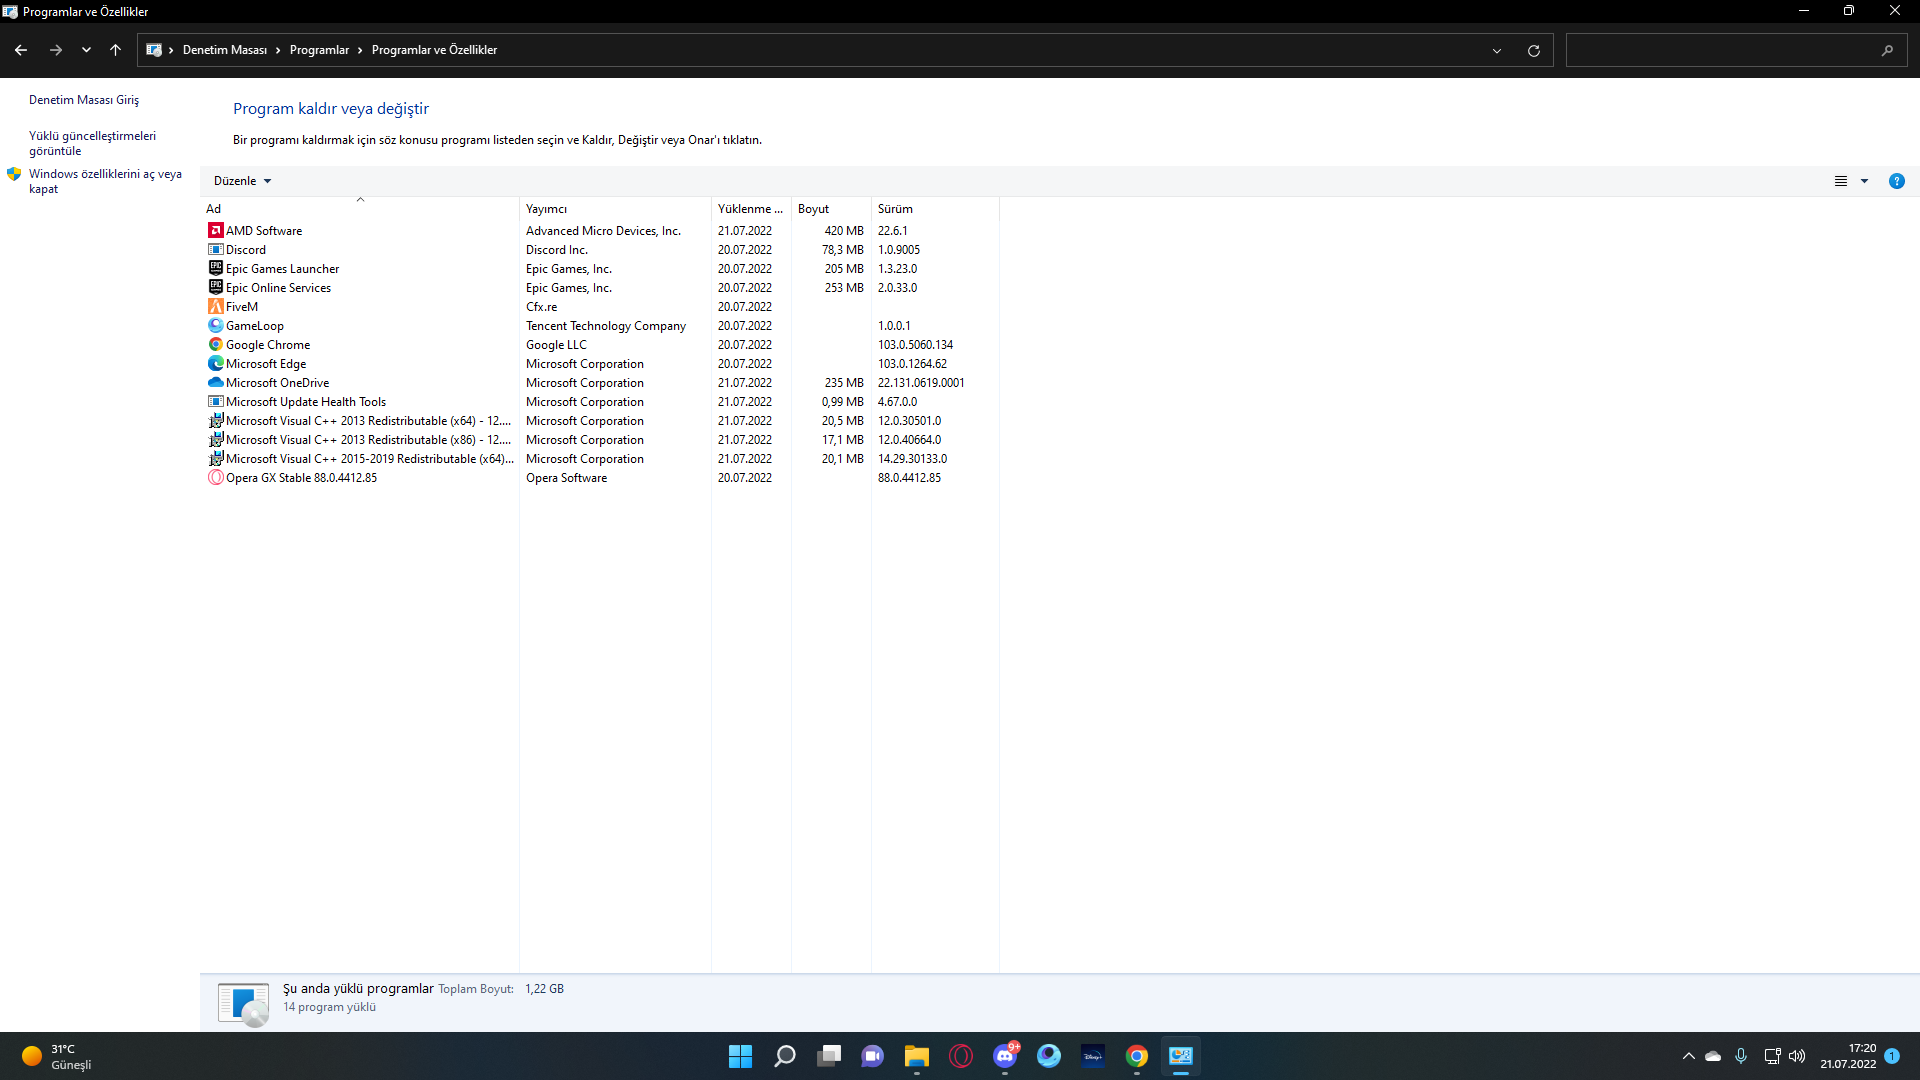Open the Düzenle dropdown menu
Screen dimensions: 1920x1080
pos(242,181)
